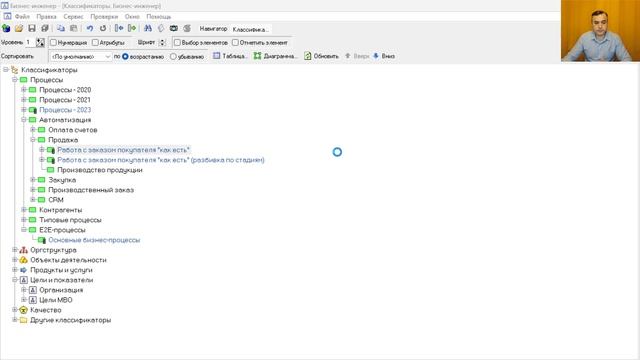Screen dimensions: 640x360
Task: Click the Навигатор toolbar button
Action: coord(213,29)
